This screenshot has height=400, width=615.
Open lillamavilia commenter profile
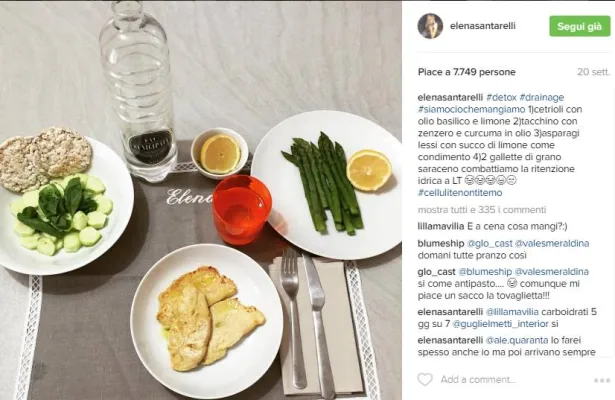440,227
